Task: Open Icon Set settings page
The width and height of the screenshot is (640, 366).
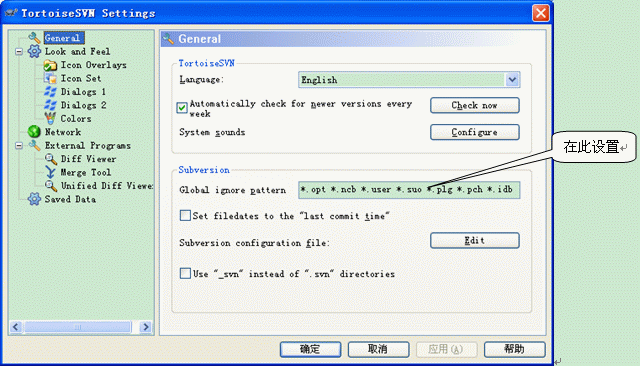Action: pyautogui.click(x=81, y=78)
